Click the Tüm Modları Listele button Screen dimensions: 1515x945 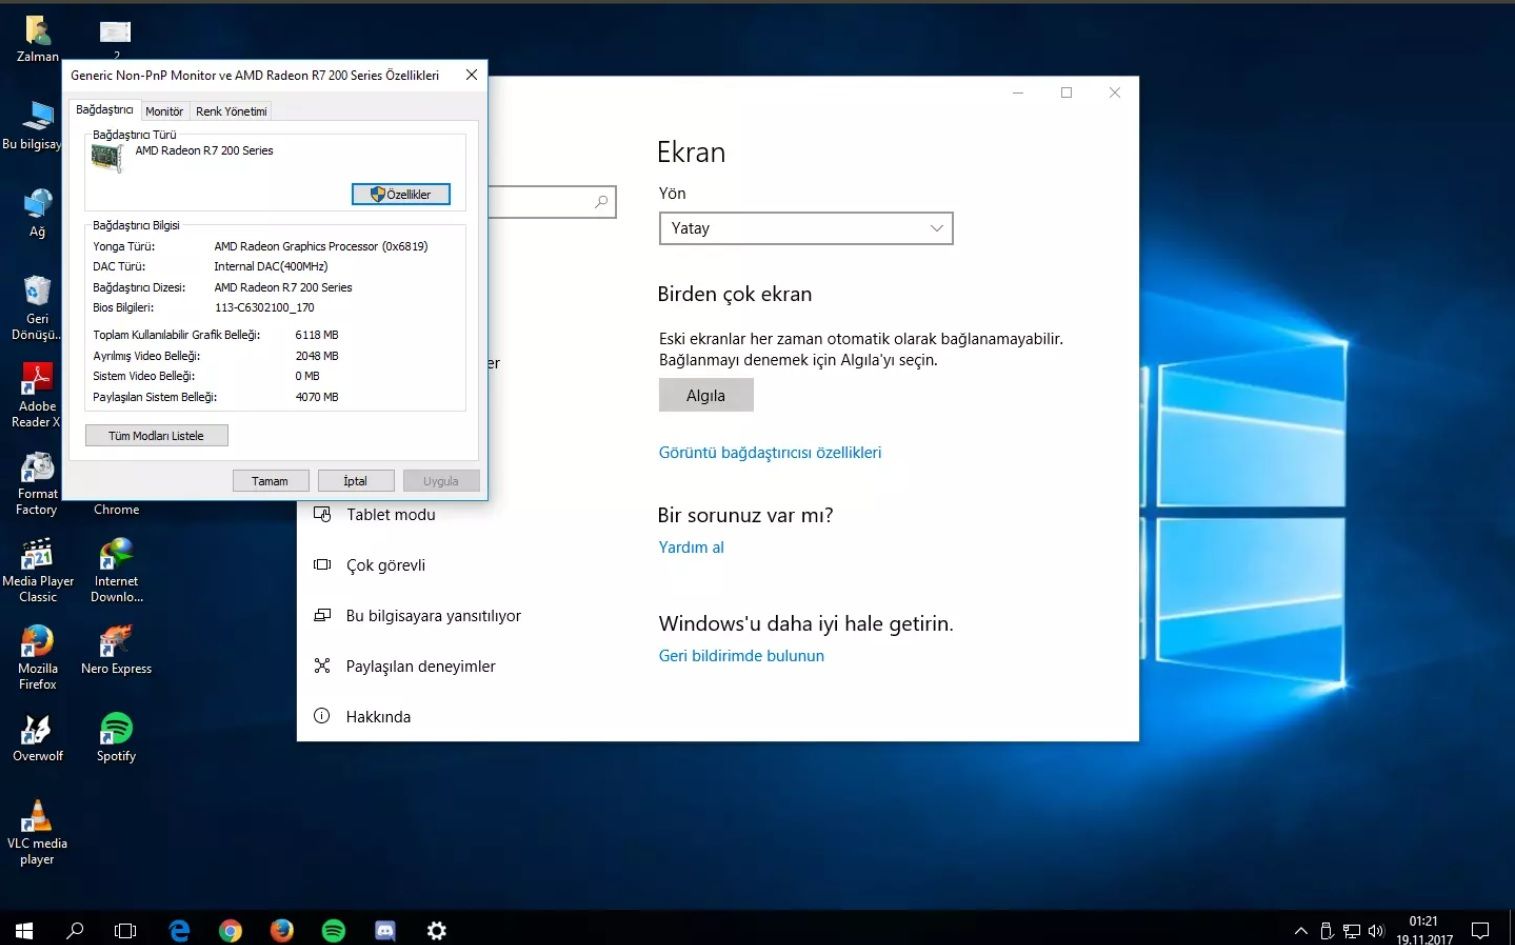point(156,435)
